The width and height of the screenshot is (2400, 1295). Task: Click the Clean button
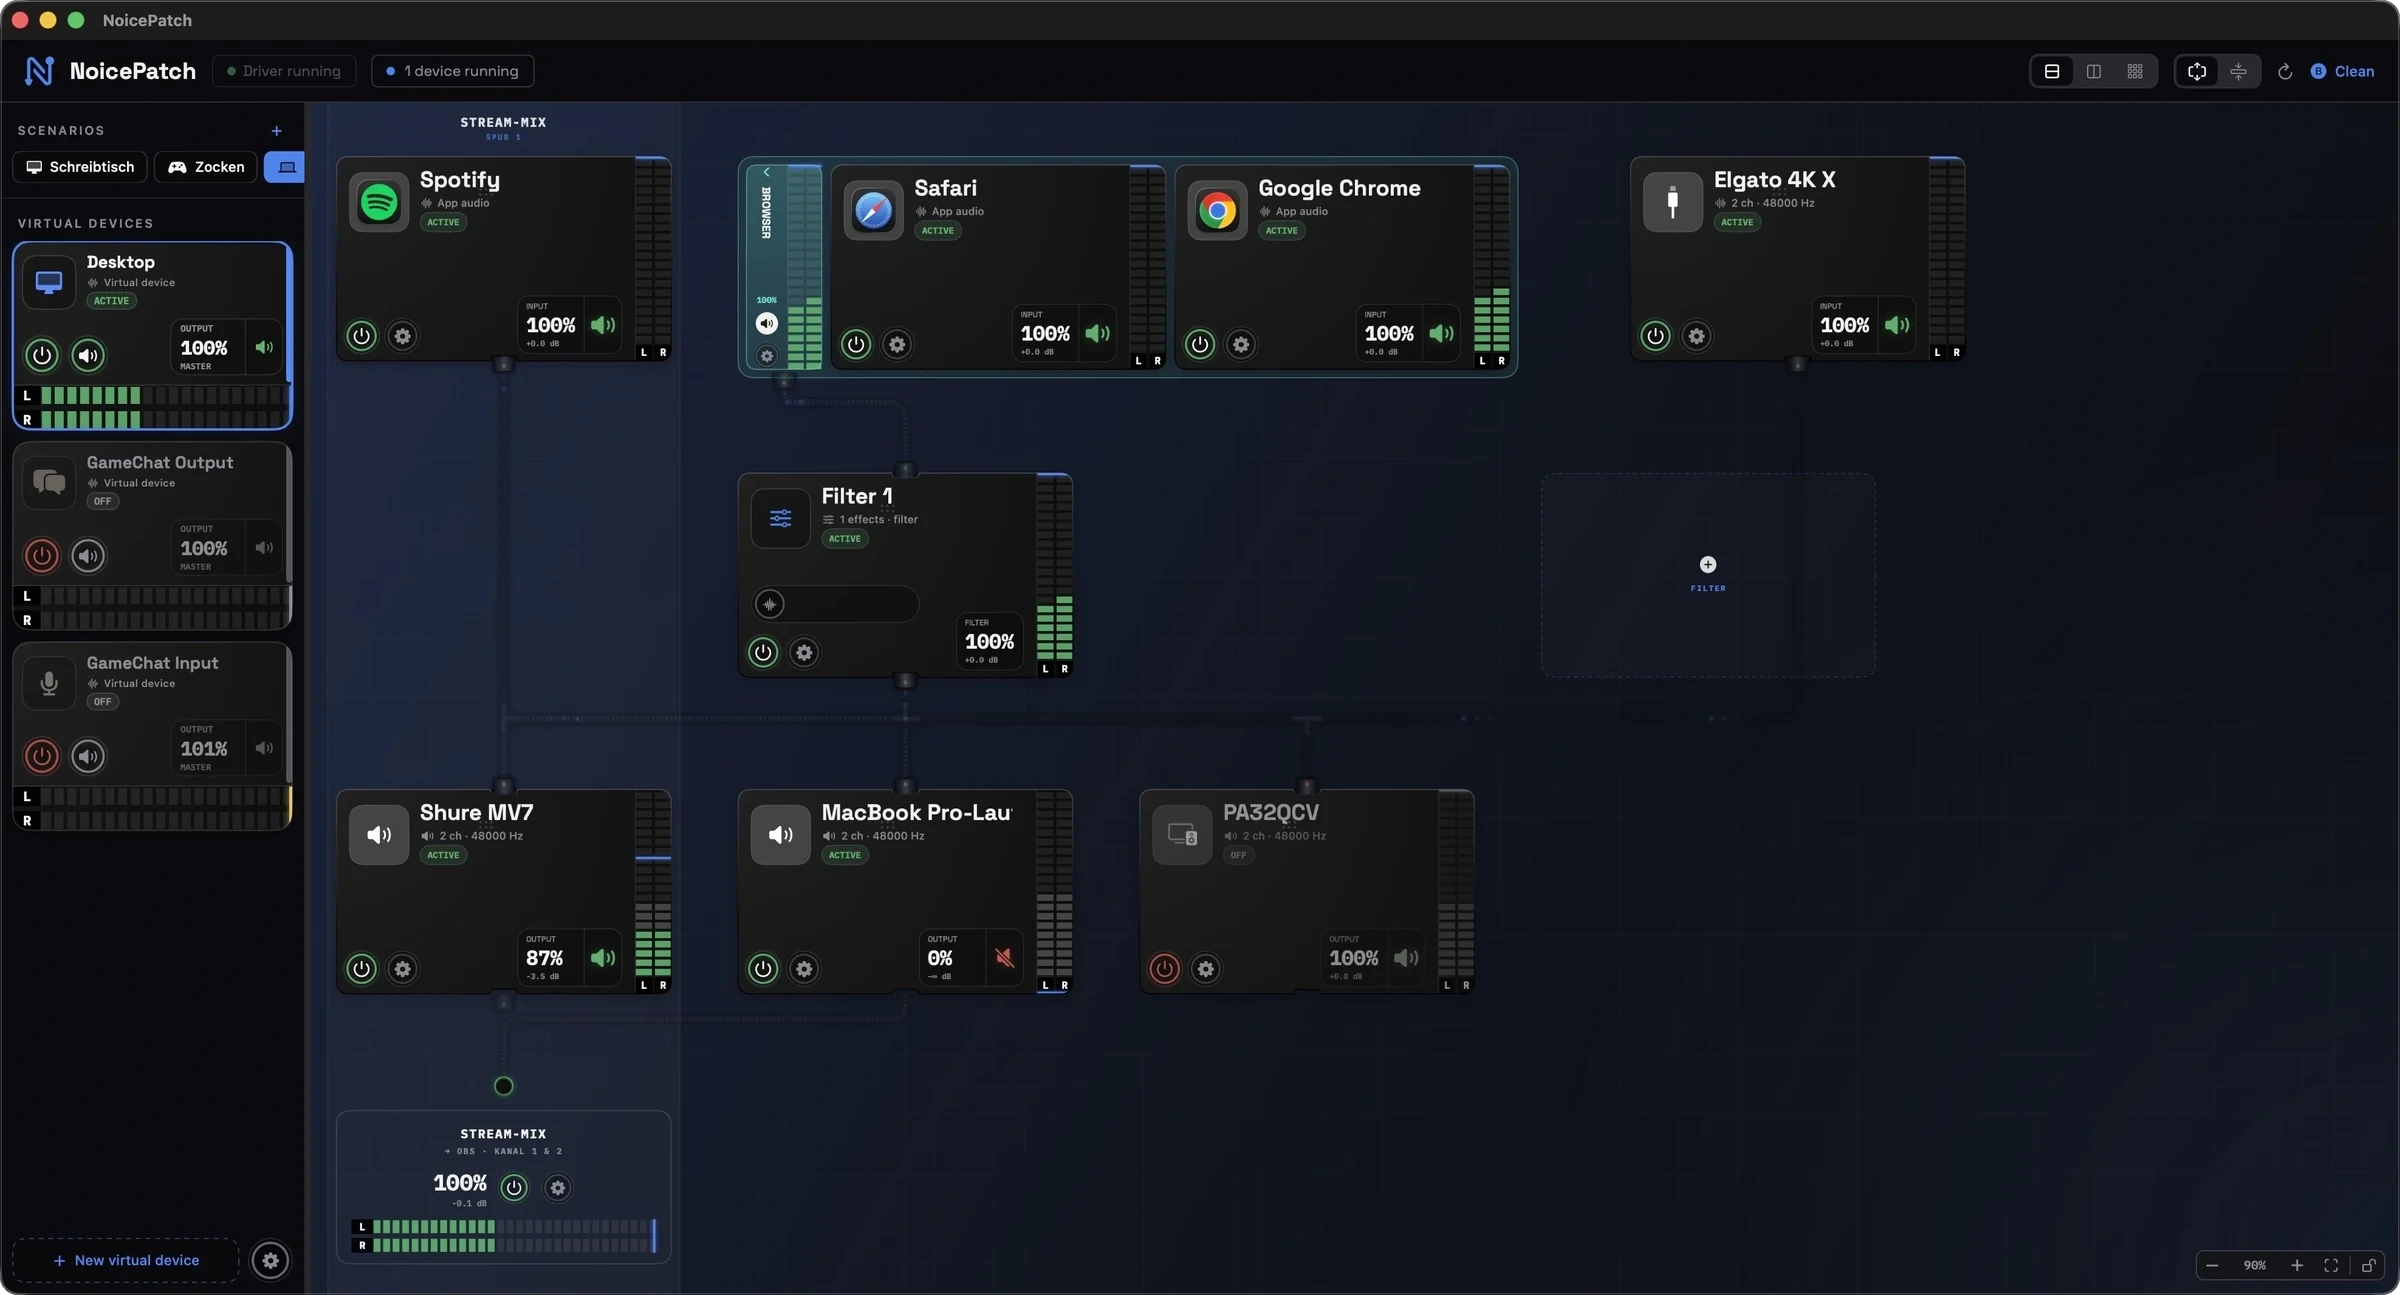[x=2342, y=72]
